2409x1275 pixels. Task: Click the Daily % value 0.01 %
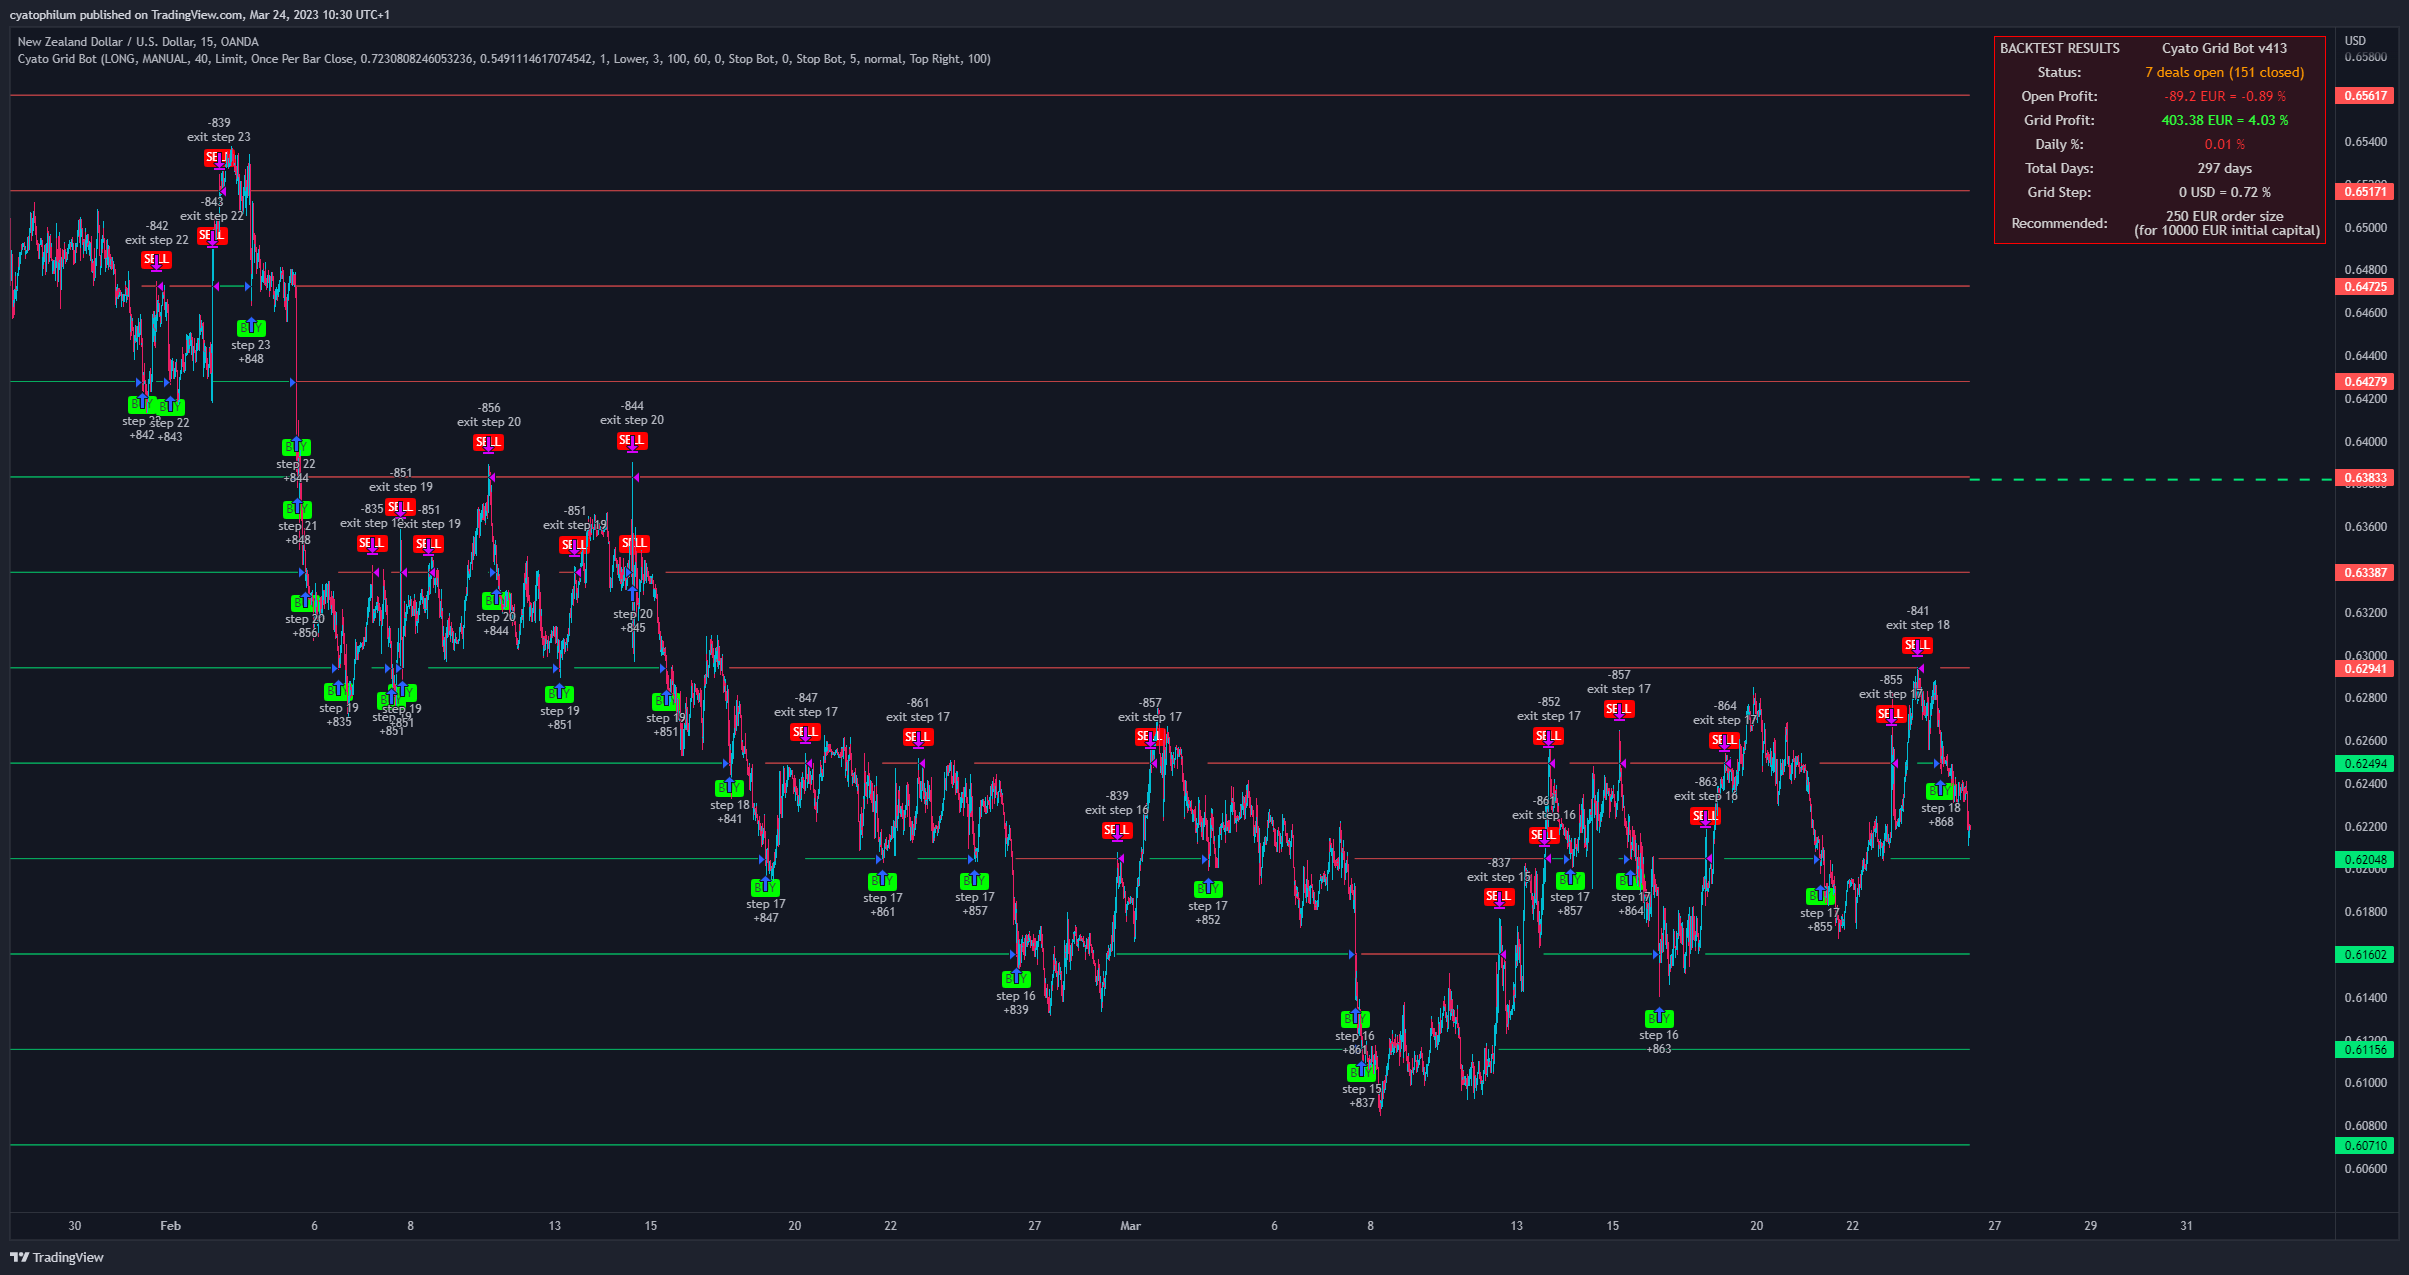pos(2224,144)
